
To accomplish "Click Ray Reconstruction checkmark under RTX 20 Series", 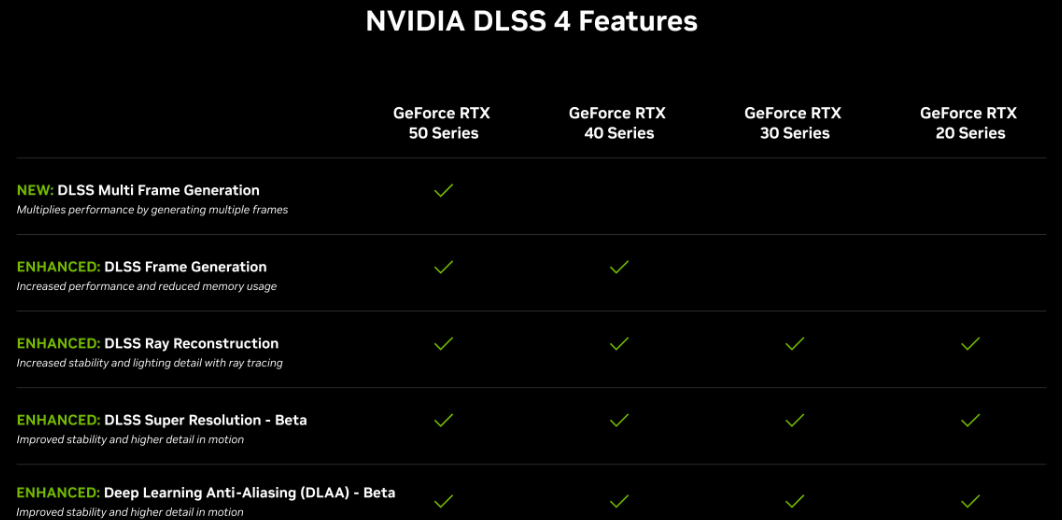I will [x=970, y=344].
